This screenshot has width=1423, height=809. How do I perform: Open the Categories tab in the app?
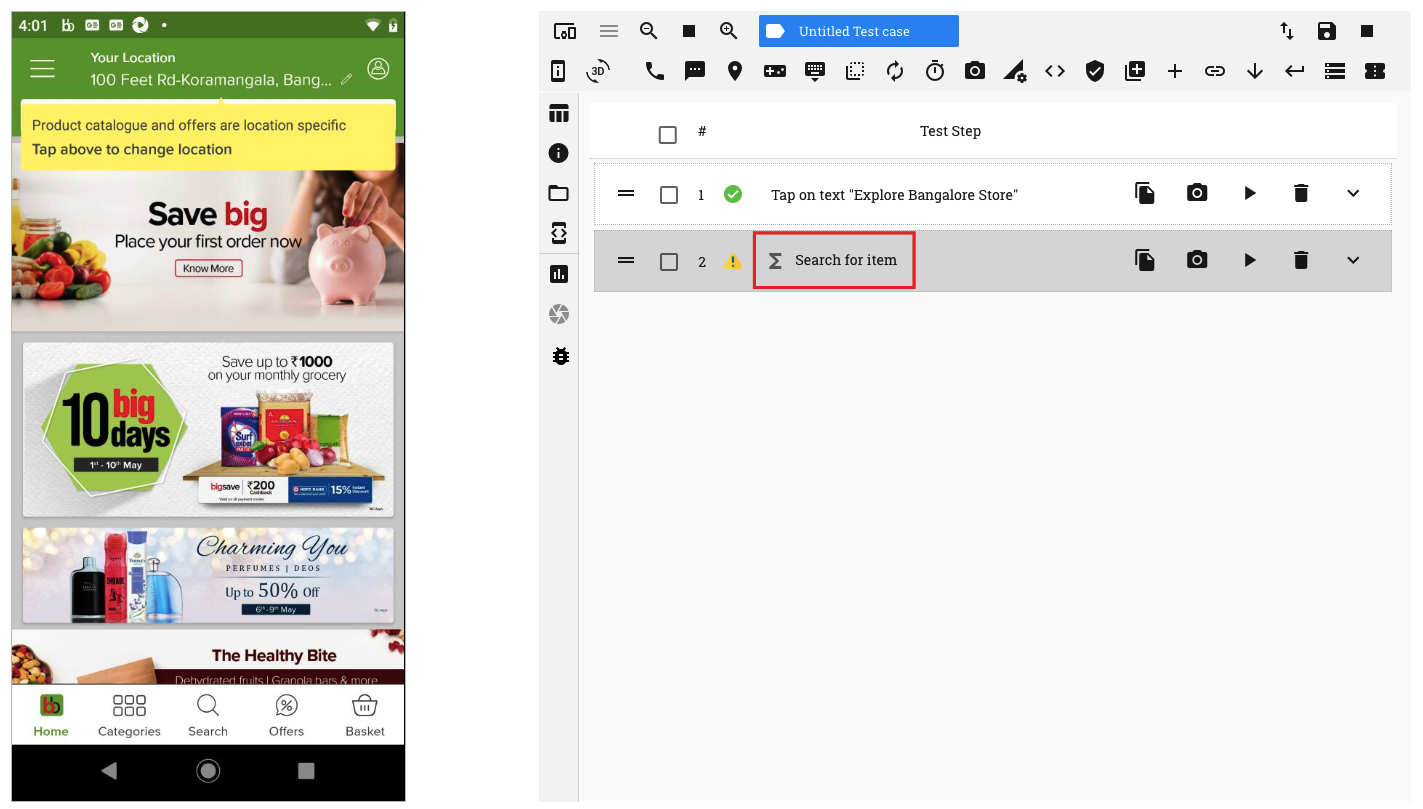[x=129, y=715]
